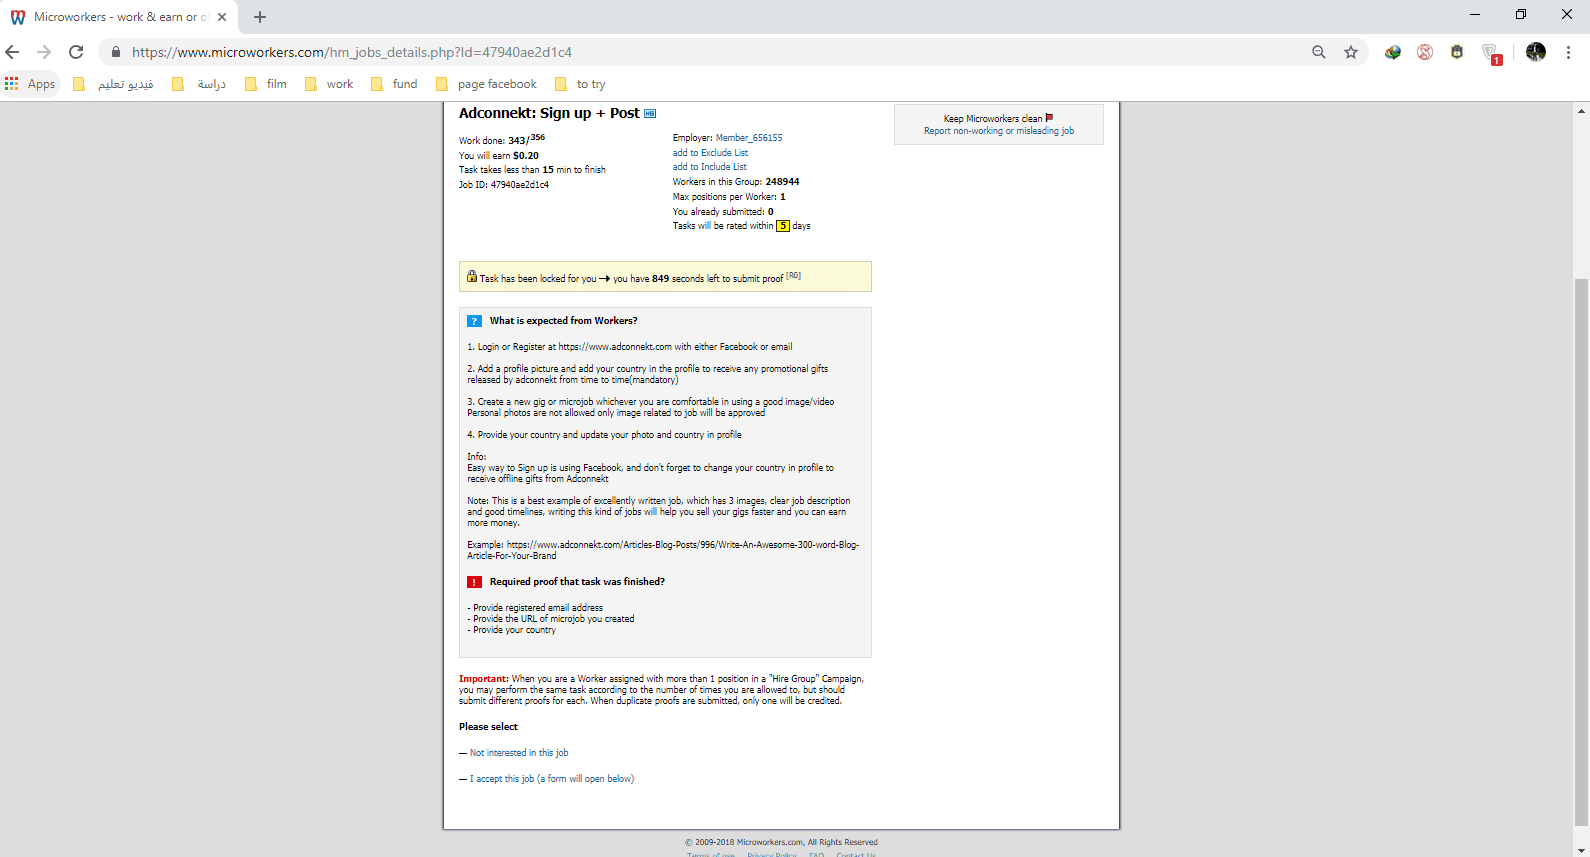Click Required proof that task was finished heading
1590x857 pixels.
[577, 582]
